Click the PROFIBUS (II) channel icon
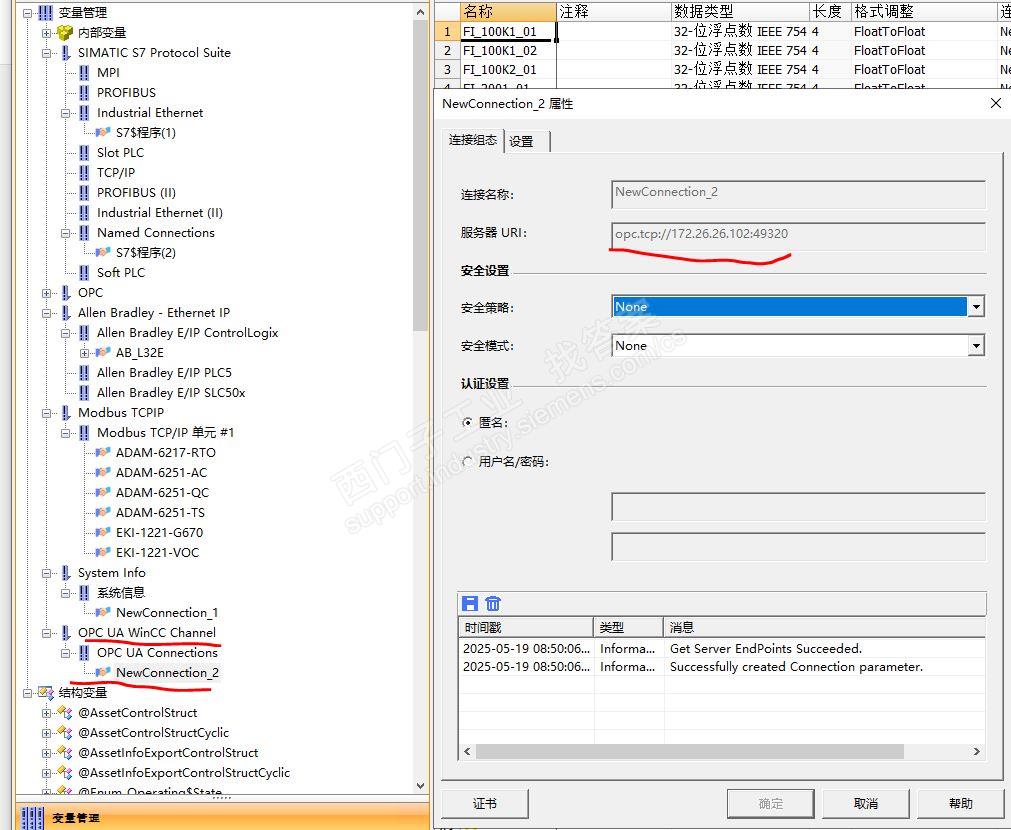This screenshot has height=830, width=1011. 84,193
